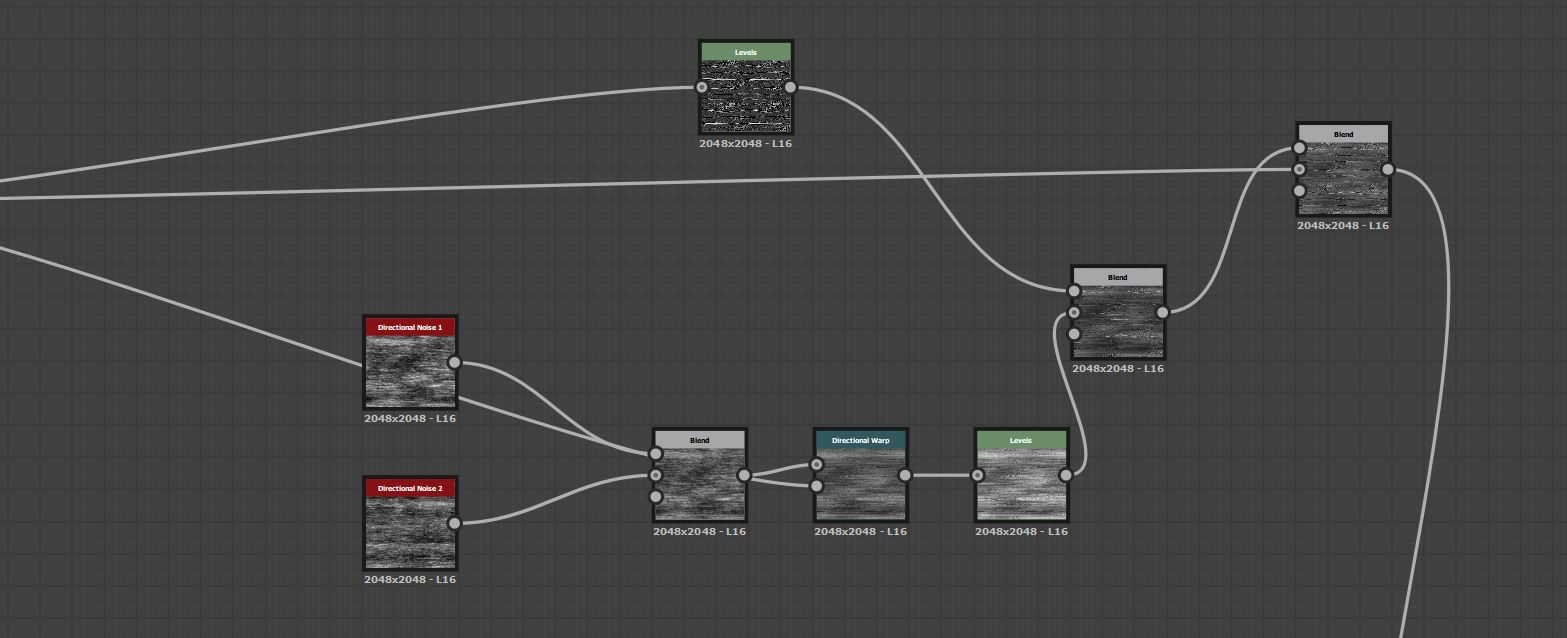Click Directional Noise 1 output connector
1567x638 pixels.
click(454, 362)
